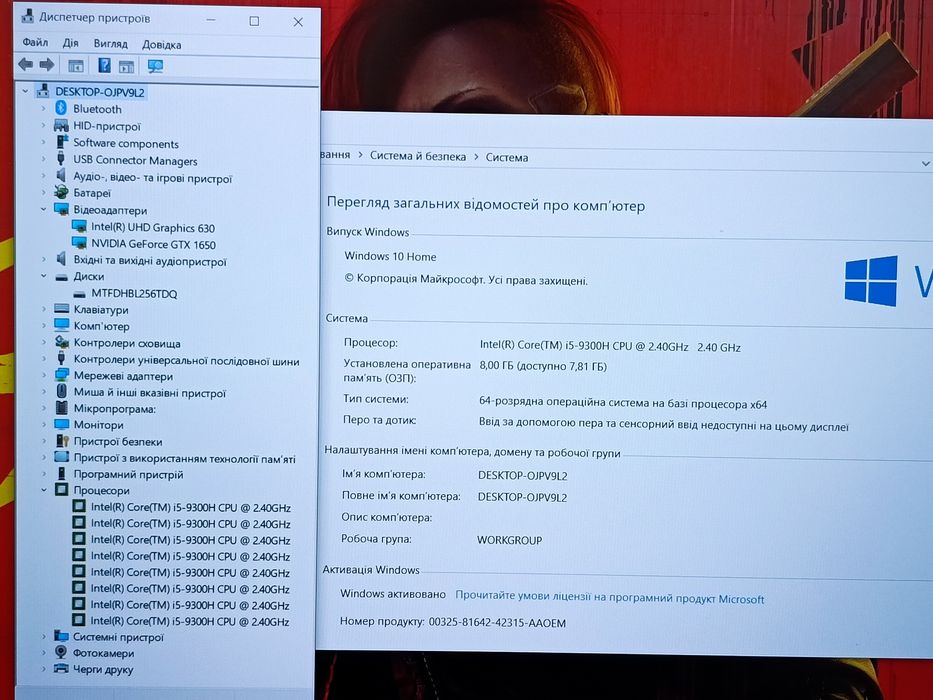The width and height of the screenshot is (933, 700).
Task: Select the Пристрої безпеки icon
Action: click(62, 441)
